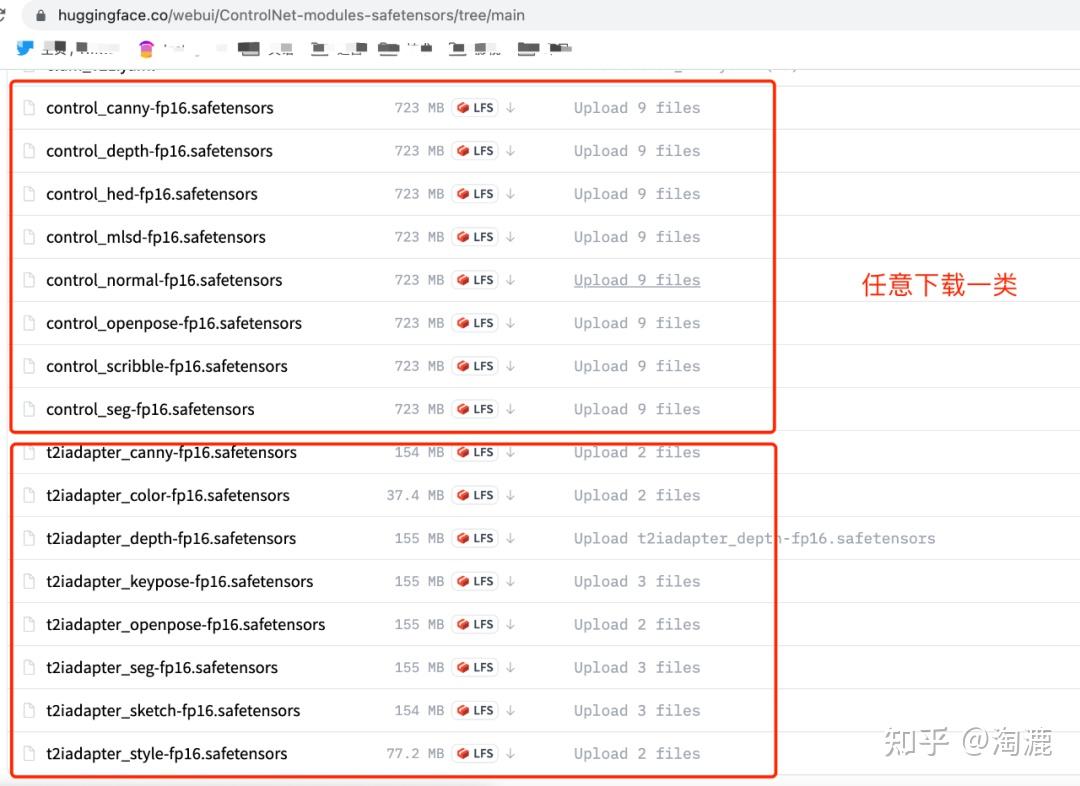Click the LFS badge beside t2iadapter_color-fp16.safetensors
This screenshot has width=1080, height=786.
point(474,495)
